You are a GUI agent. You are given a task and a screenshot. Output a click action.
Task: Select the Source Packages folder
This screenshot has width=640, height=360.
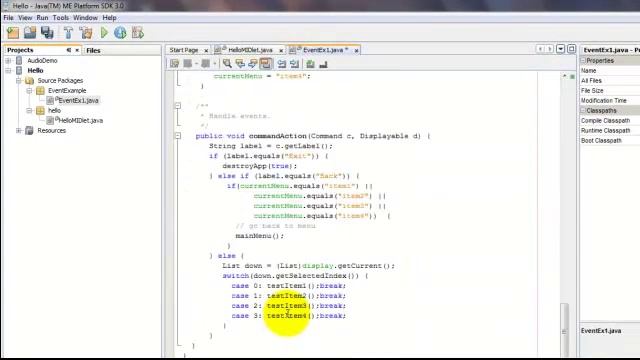click(60, 80)
